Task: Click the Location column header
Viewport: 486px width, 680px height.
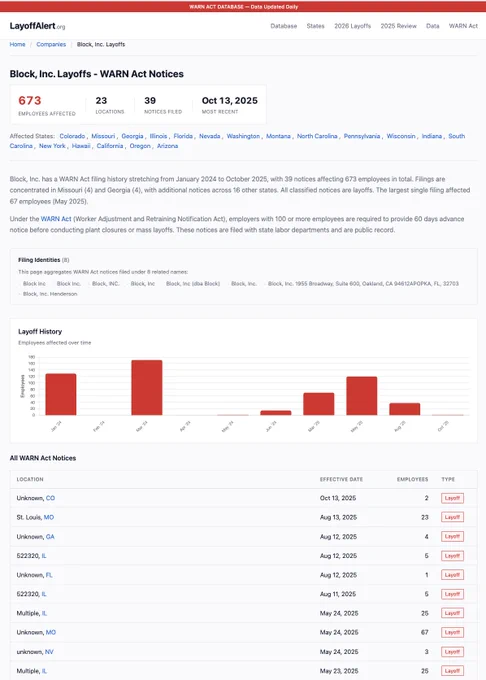Action: tap(30, 480)
